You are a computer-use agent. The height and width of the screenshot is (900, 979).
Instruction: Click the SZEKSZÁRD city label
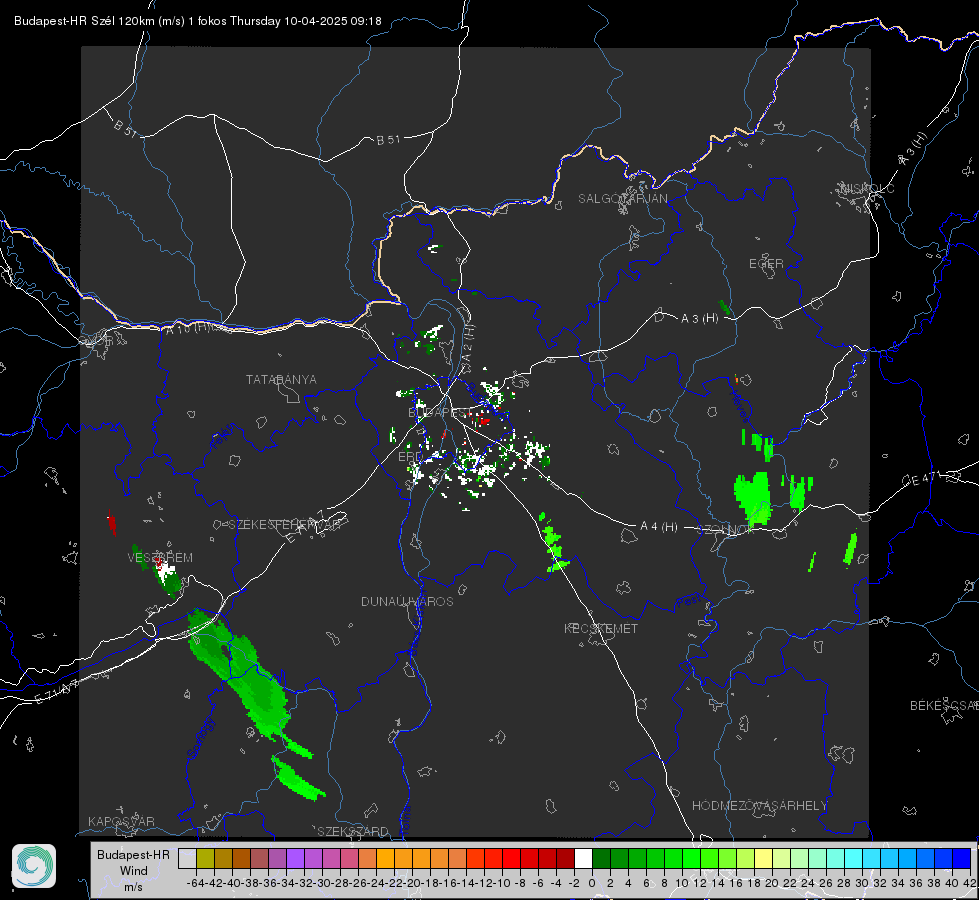tap(353, 831)
